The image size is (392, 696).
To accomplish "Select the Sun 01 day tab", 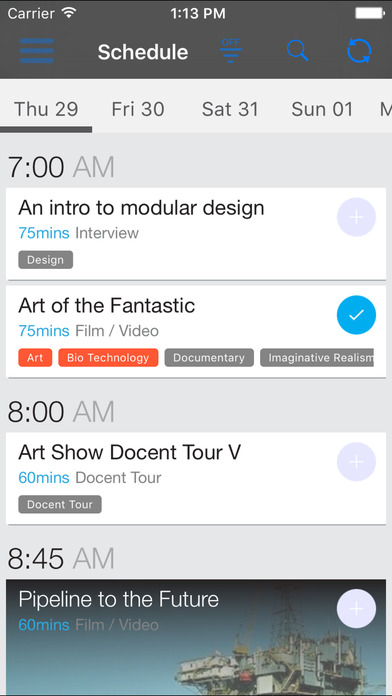I will [322, 109].
